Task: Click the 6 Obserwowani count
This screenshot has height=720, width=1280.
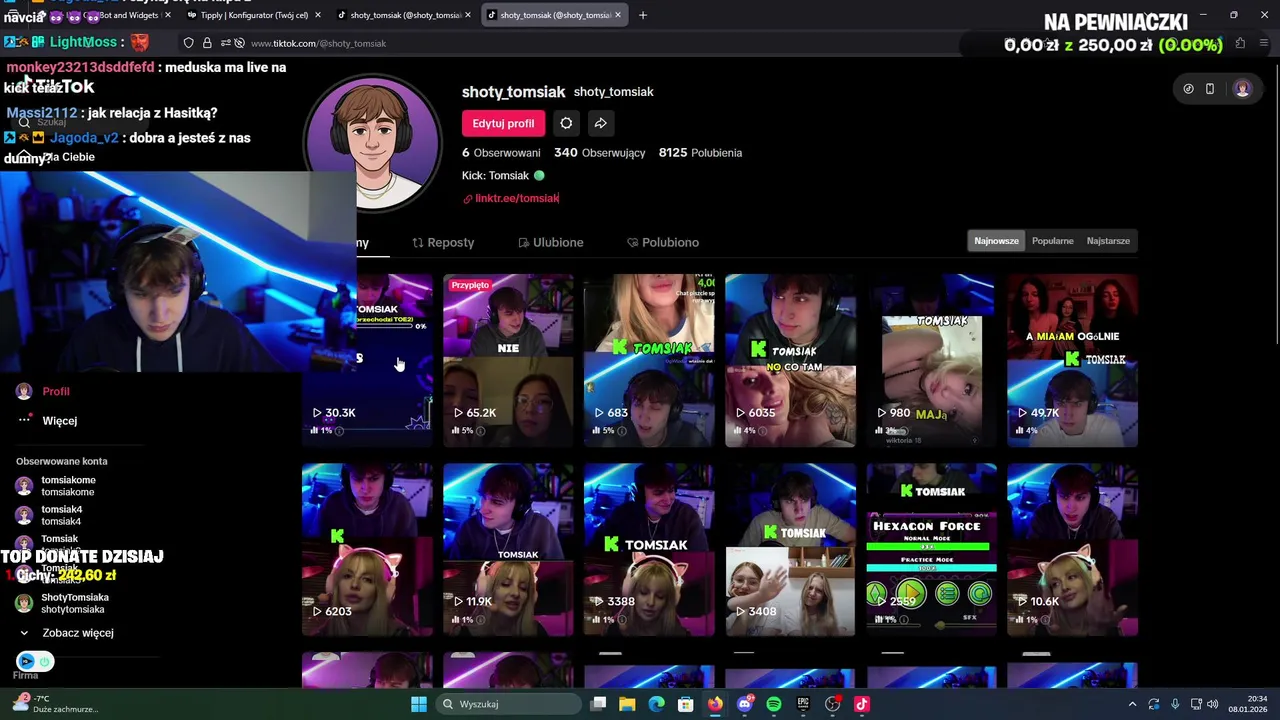Action: tap(501, 153)
